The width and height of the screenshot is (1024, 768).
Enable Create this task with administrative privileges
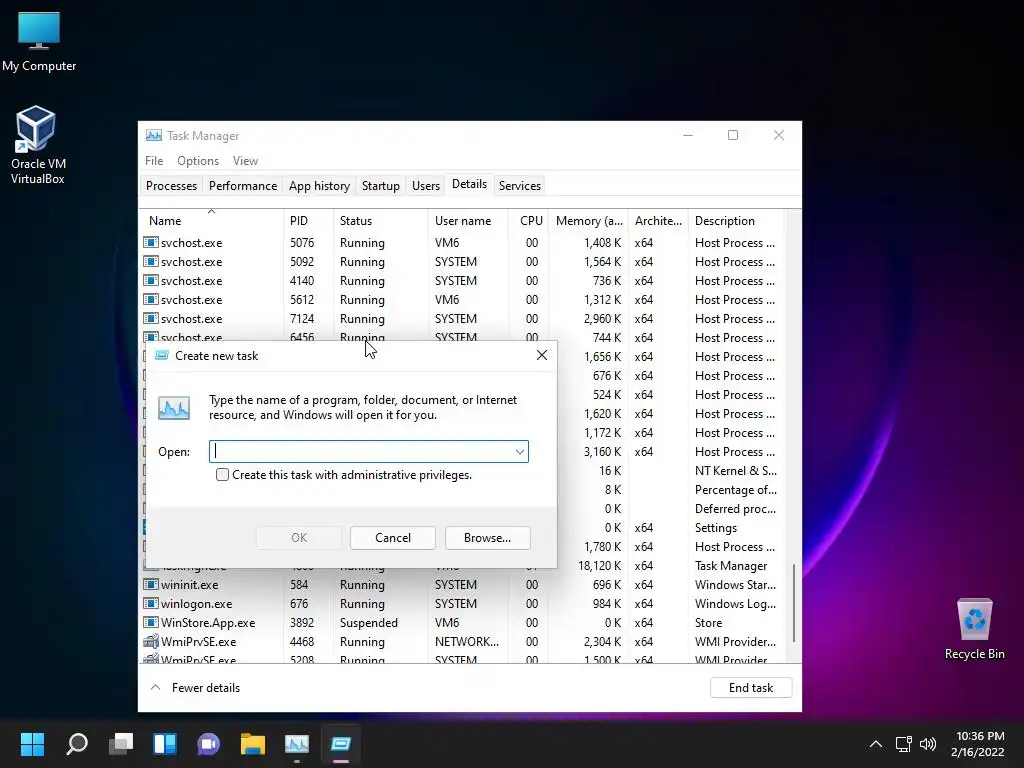pyautogui.click(x=222, y=475)
